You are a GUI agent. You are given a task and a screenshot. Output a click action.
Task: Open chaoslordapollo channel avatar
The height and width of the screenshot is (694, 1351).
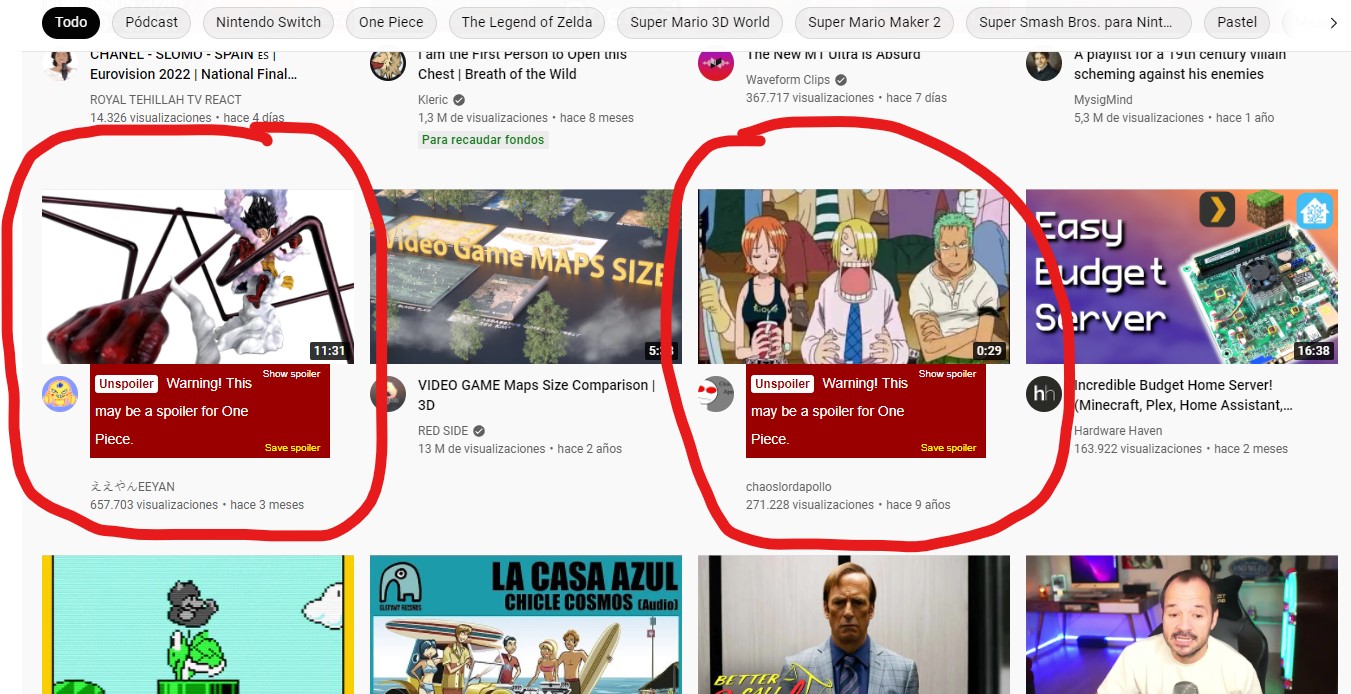(716, 394)
